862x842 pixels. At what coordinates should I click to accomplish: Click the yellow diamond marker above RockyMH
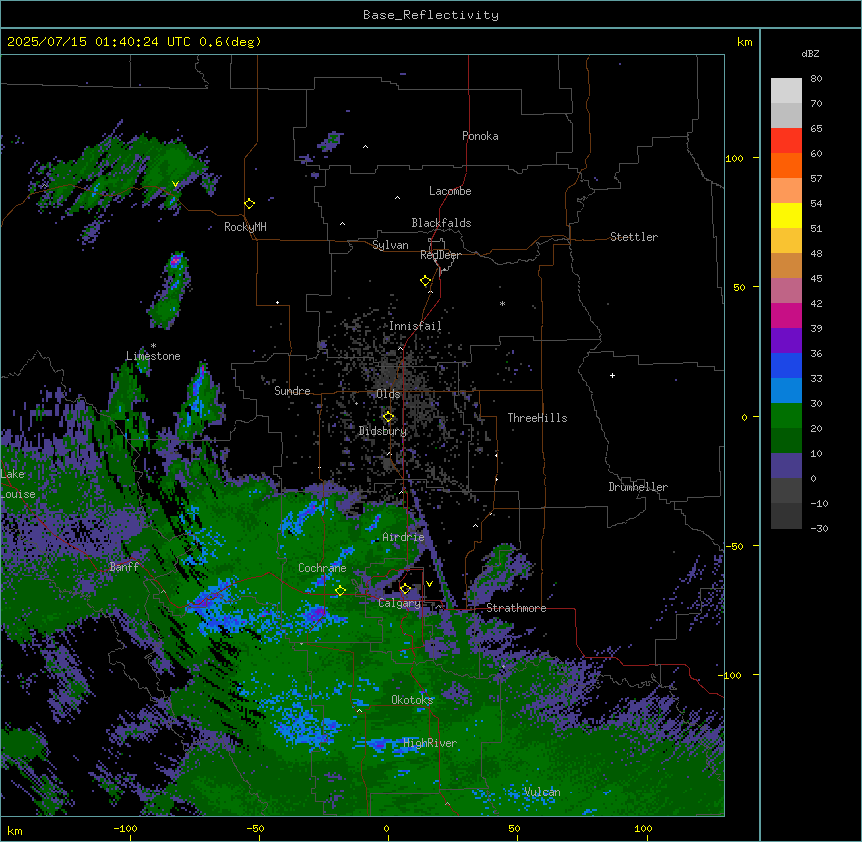[x=250, y=204]
